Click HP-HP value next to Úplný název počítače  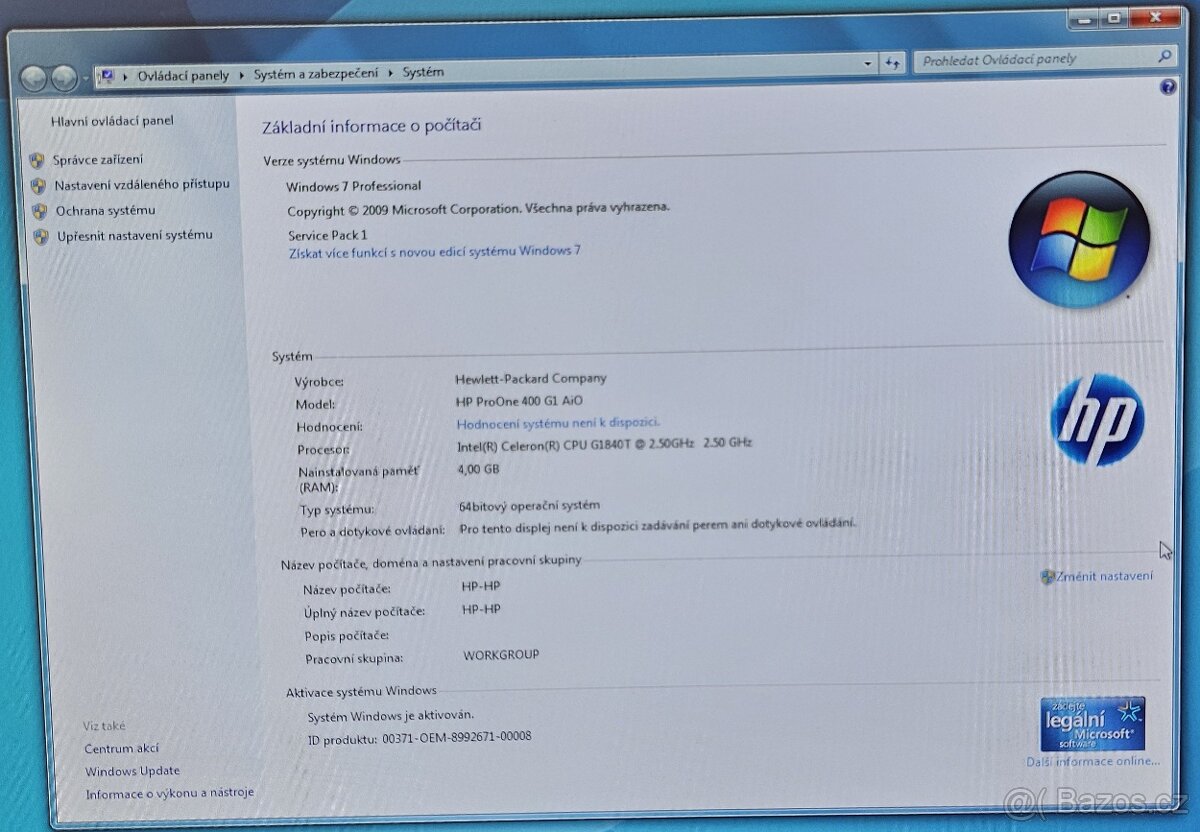481,609
